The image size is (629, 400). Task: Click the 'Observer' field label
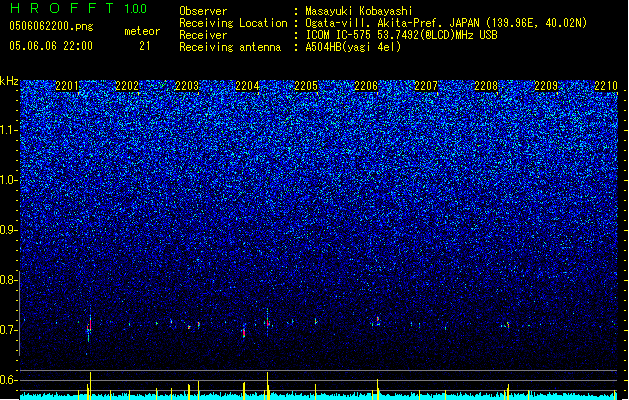click(x=203, y=11)
